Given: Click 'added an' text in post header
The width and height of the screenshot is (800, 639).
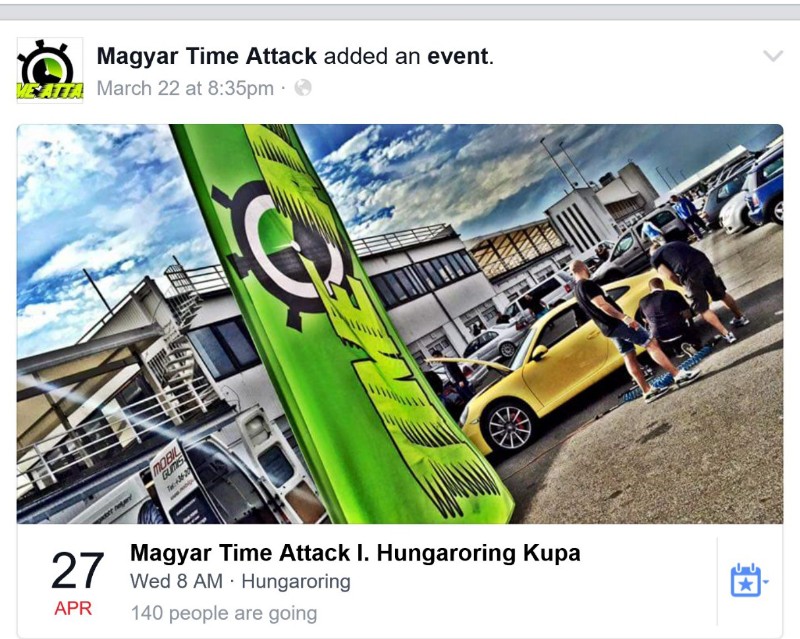Looking at the screenshot, I should point(372,56).
